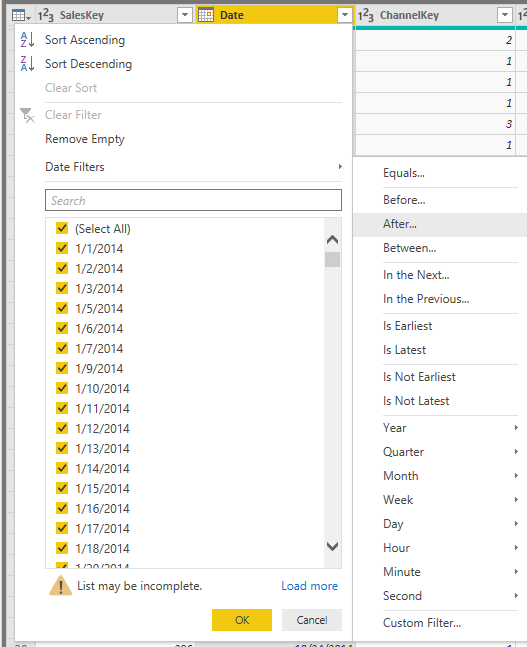Uncheck the 1/5/2014 date checkbox
Screen dimensions: 527x647
coord(62,308)
